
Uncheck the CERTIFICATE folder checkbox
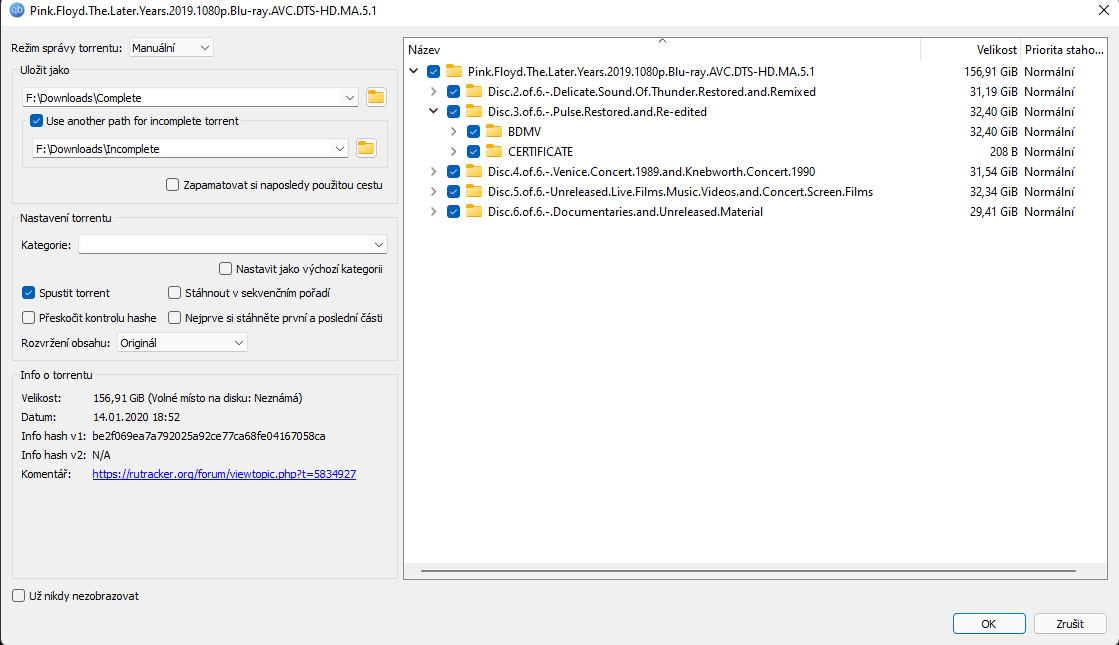[x=473, y=151]
